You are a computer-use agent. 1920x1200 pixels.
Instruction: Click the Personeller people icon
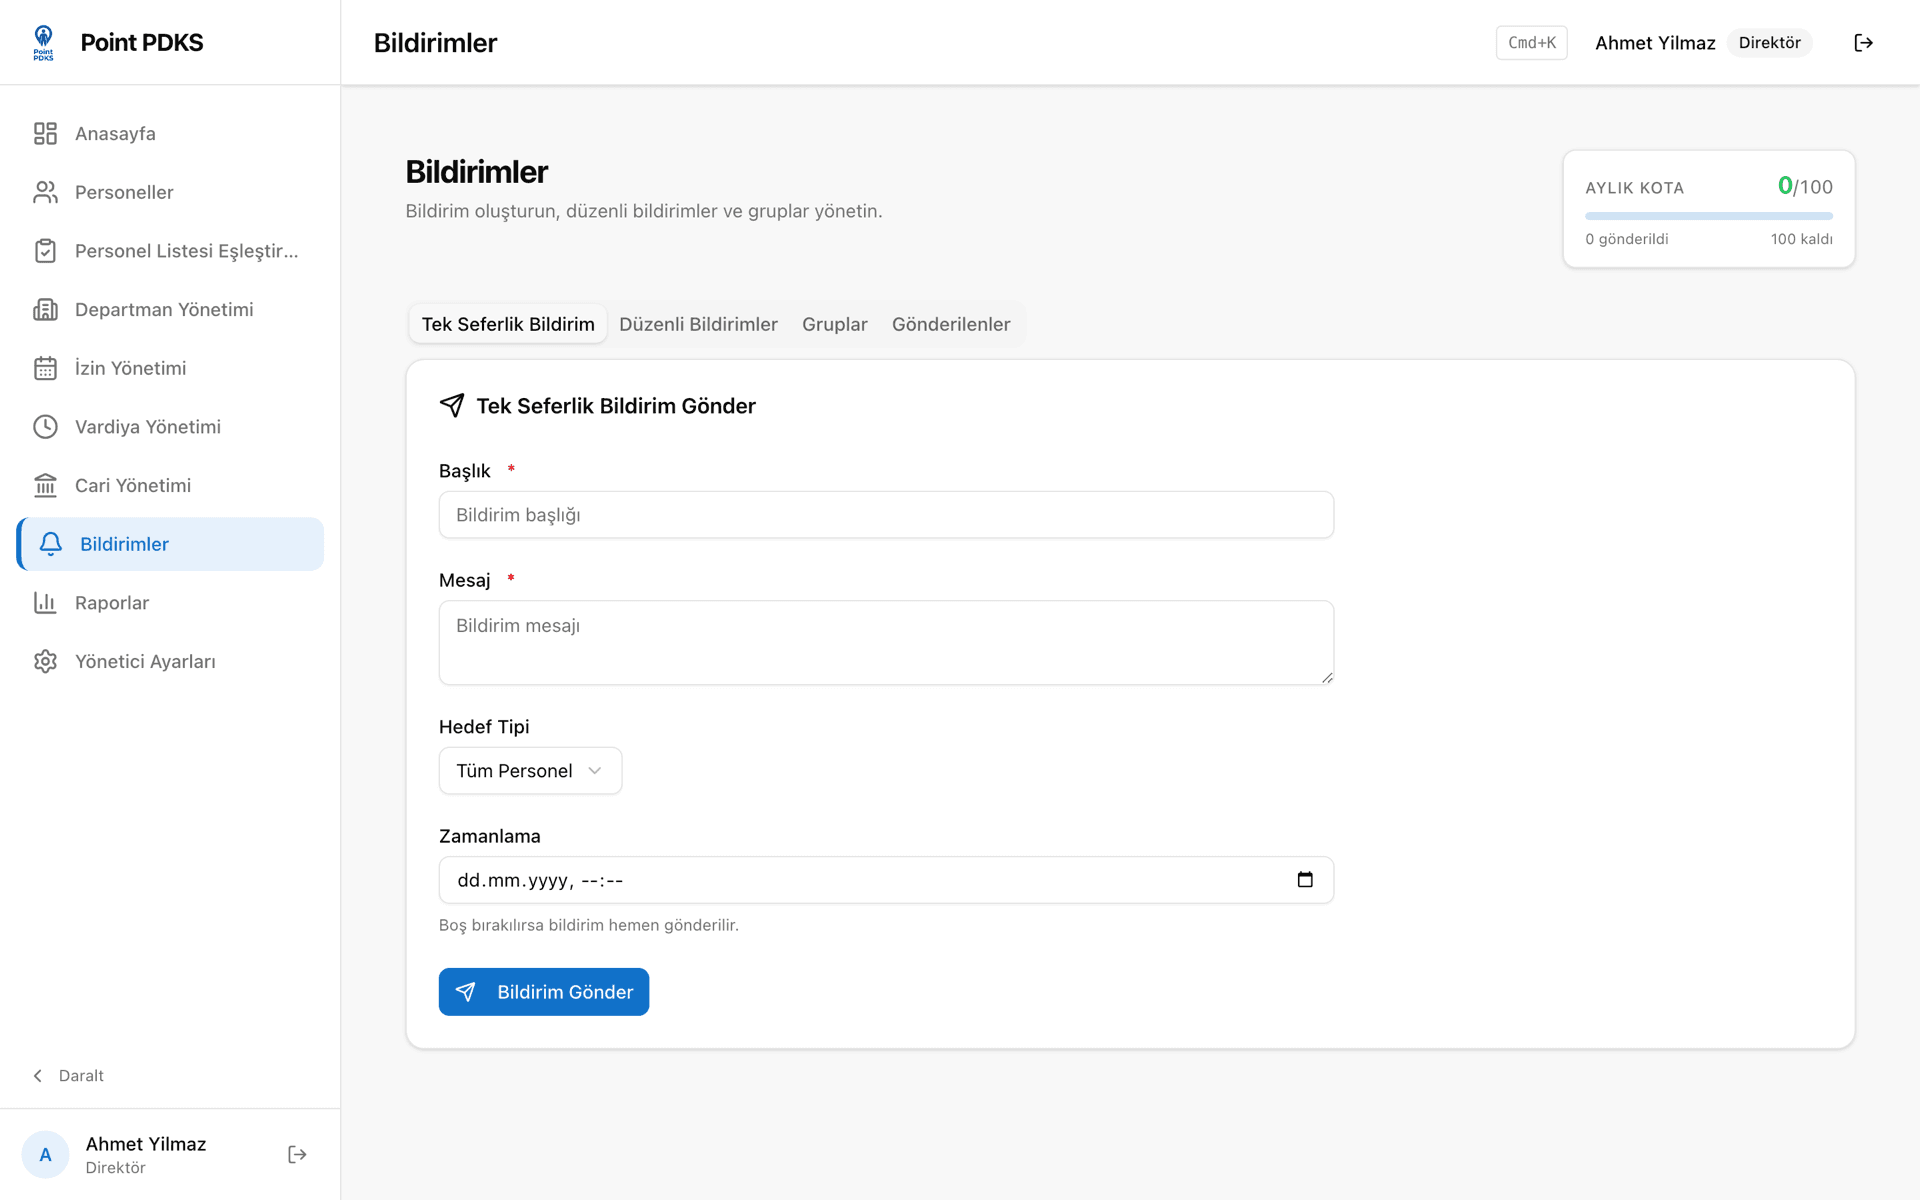point(45,192)
